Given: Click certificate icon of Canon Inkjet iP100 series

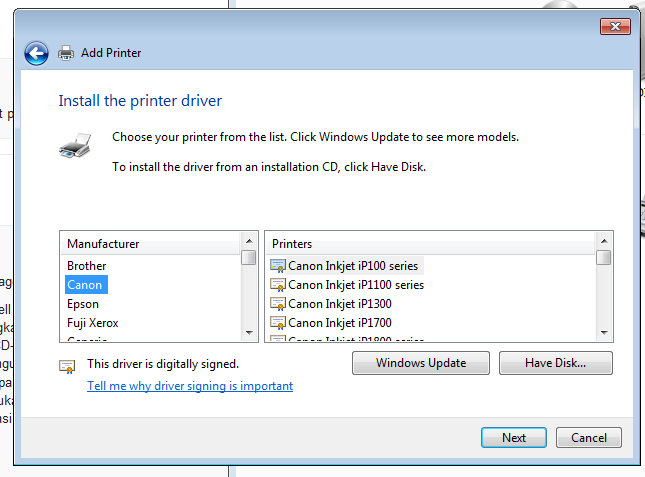Looking at the screenshot, I should pyautogui.click(x=278, y=266).
